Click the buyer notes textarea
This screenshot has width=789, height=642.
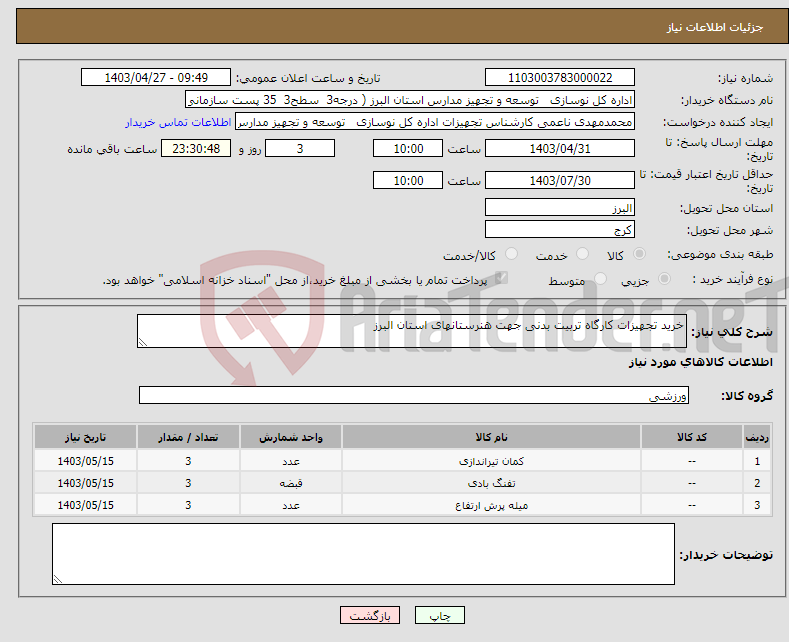click(x=363, y=554)
